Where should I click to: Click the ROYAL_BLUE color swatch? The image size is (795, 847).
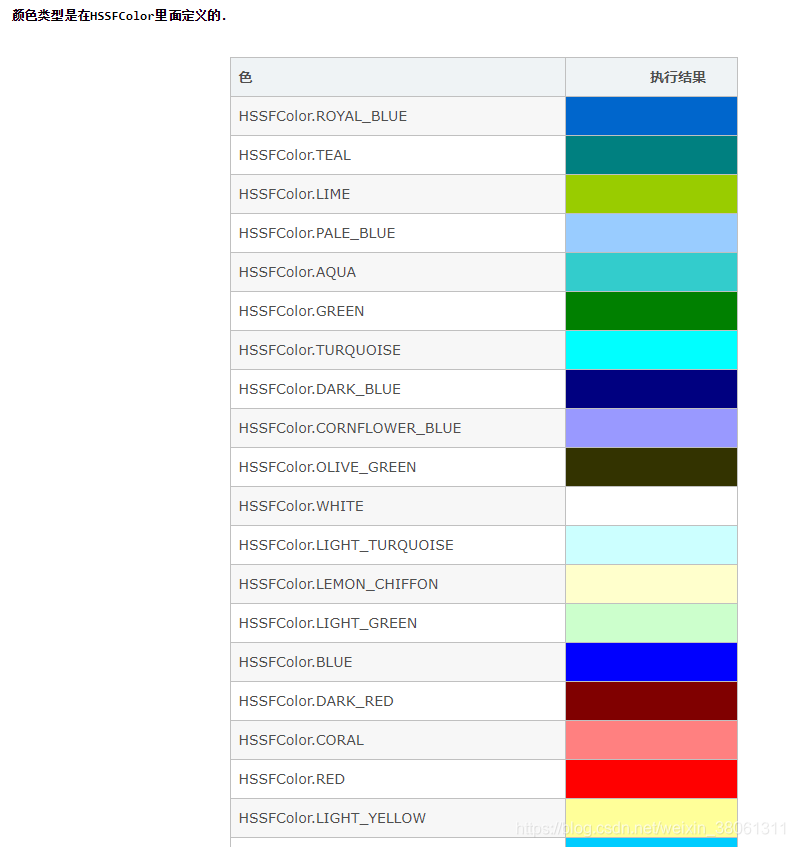651,116
